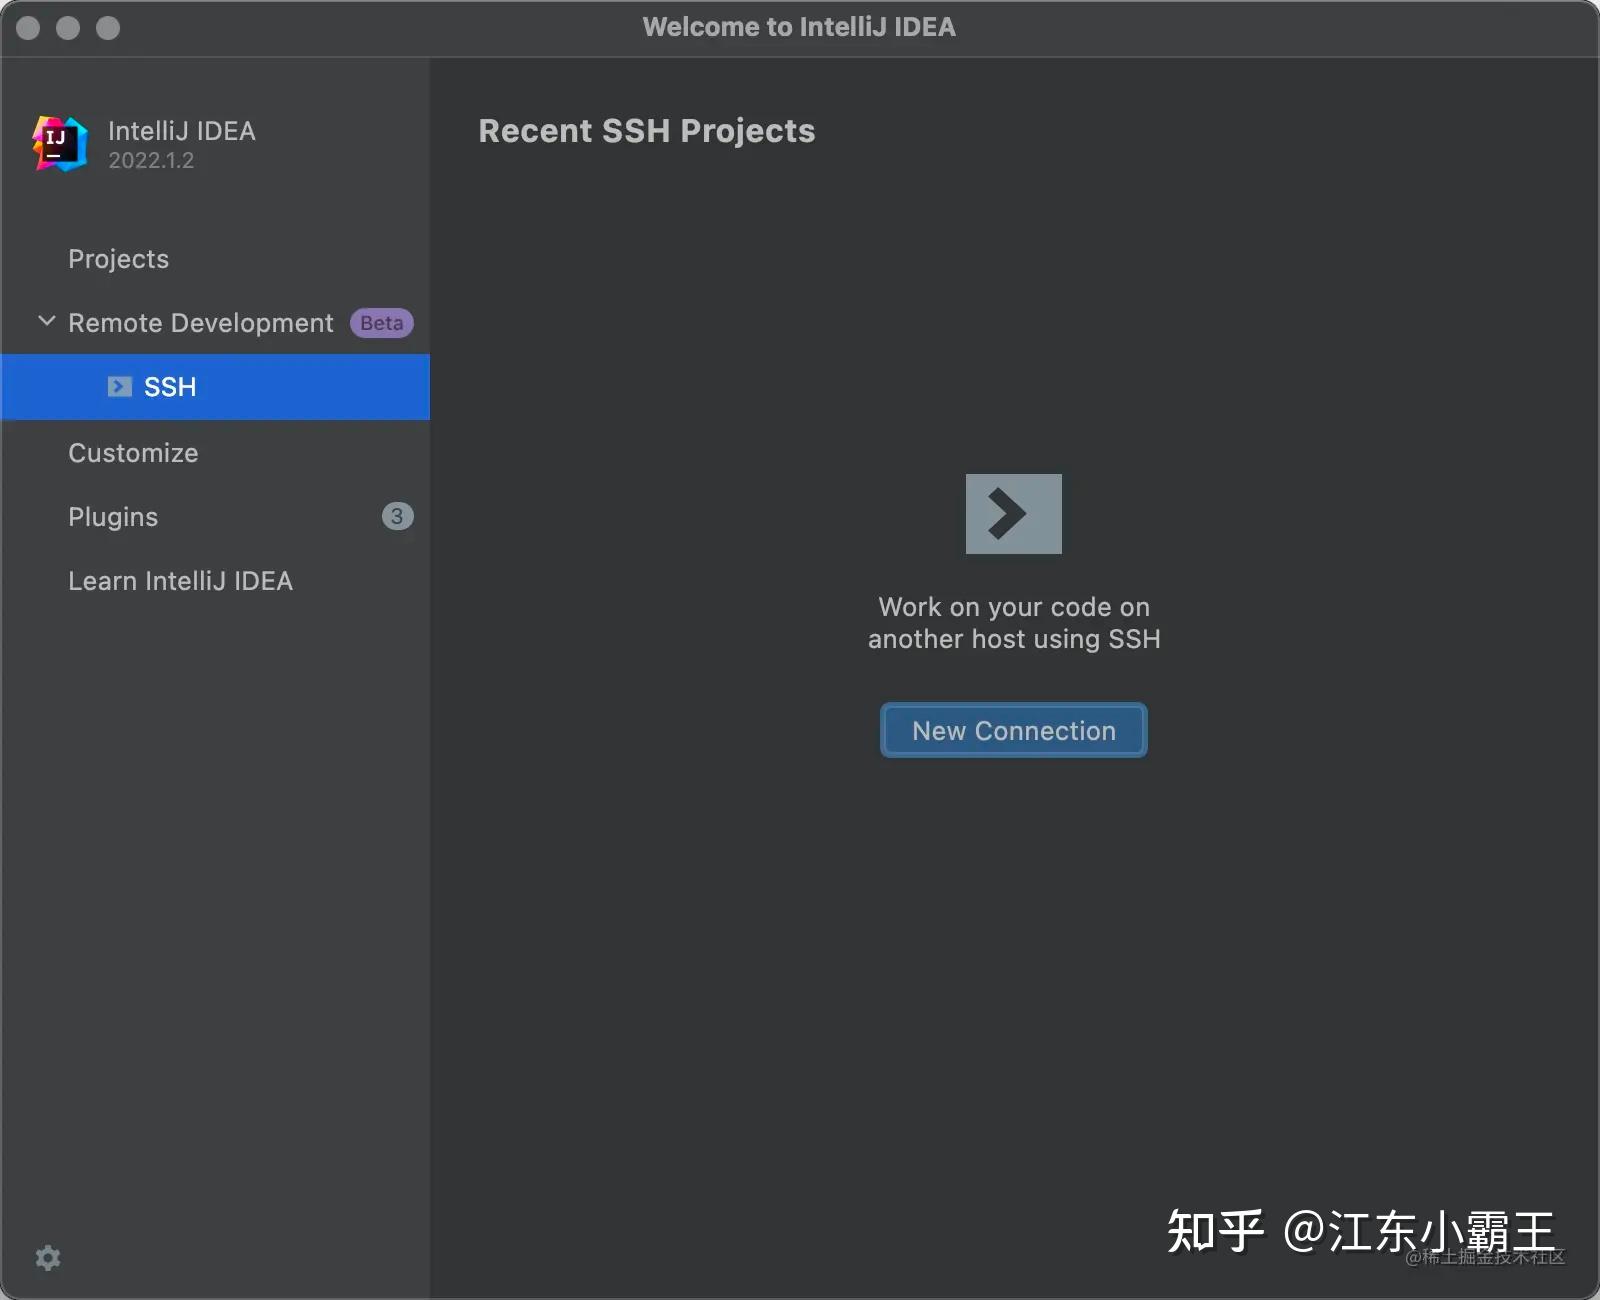Maximize the welcome window
The image size is (1600, 1300).
tap(108, 28)
